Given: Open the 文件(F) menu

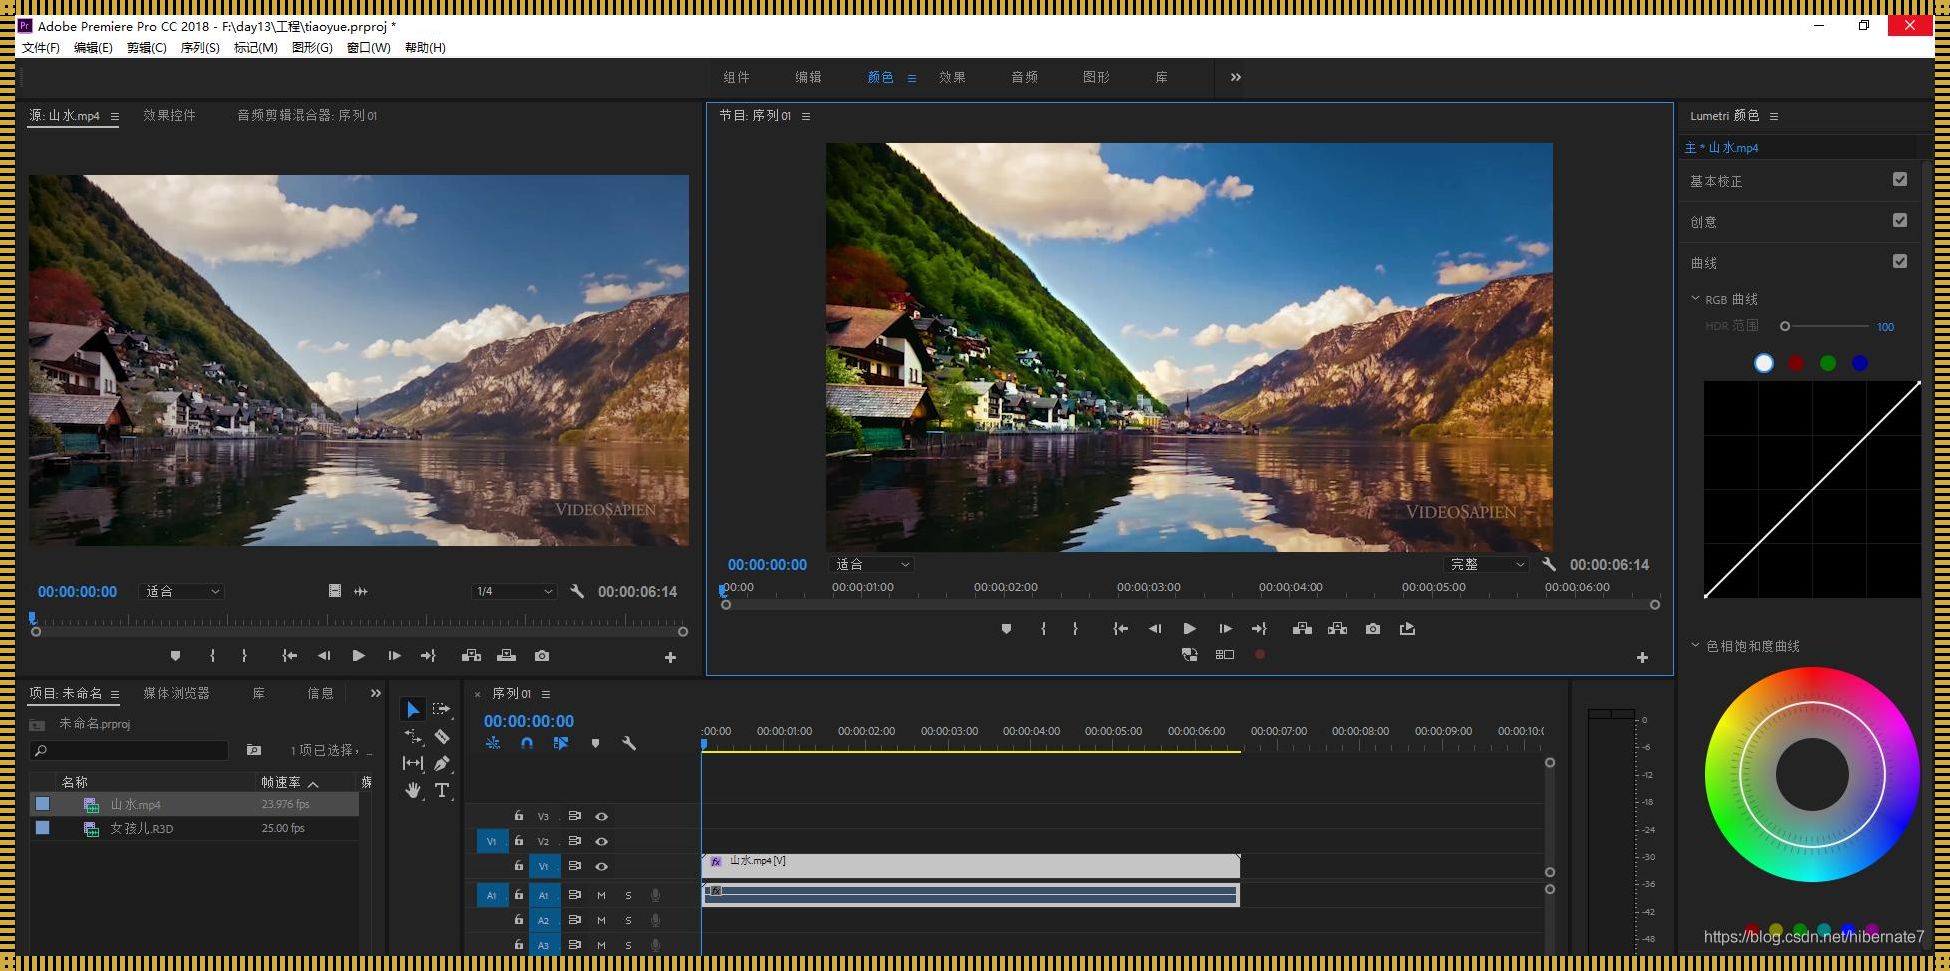Looking at the screenshot, I should pos(41,47).
